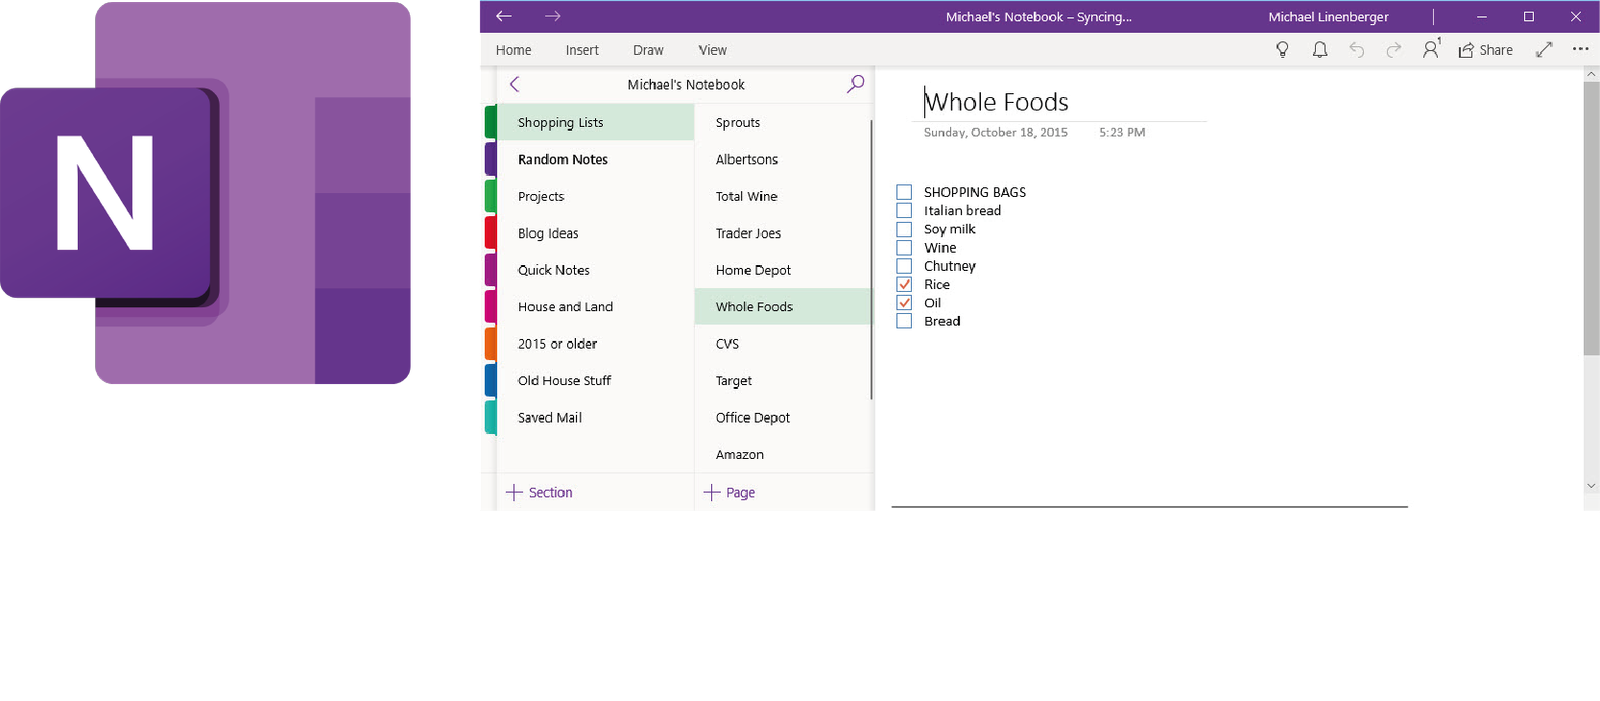
Task: Click the page time 5:23 PM
Action: click(x=1122, y=132)
